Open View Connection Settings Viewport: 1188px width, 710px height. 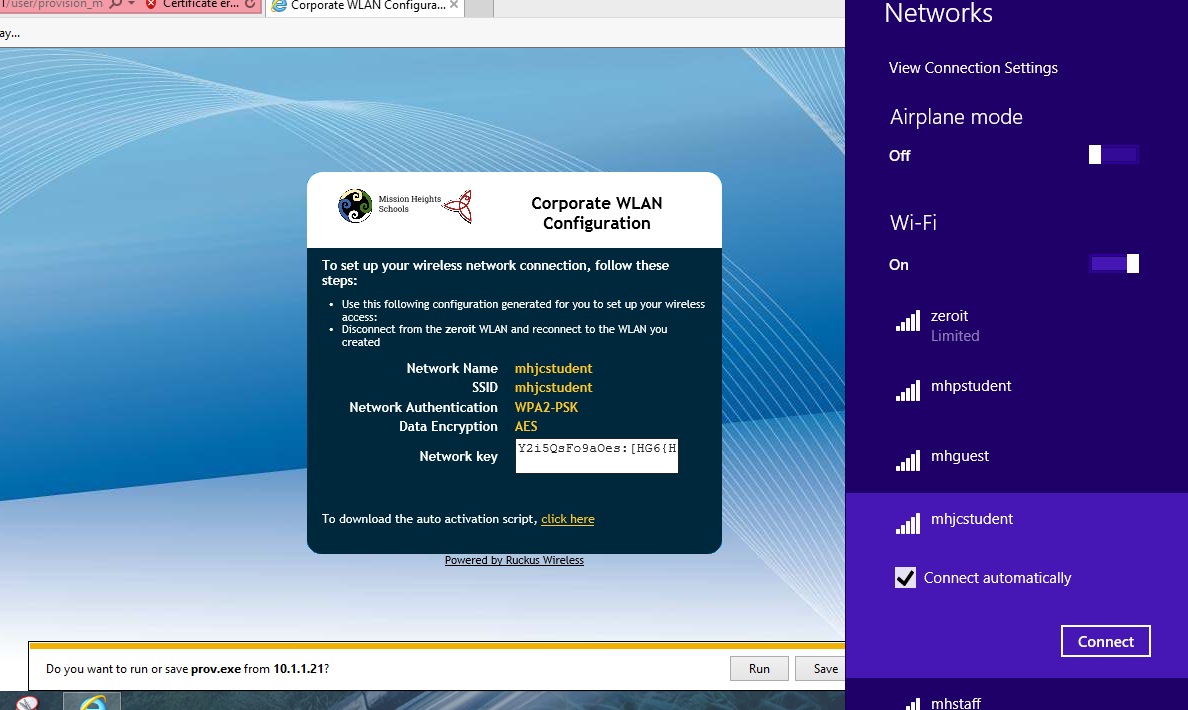pyautogui.click(x=973, y=68)
